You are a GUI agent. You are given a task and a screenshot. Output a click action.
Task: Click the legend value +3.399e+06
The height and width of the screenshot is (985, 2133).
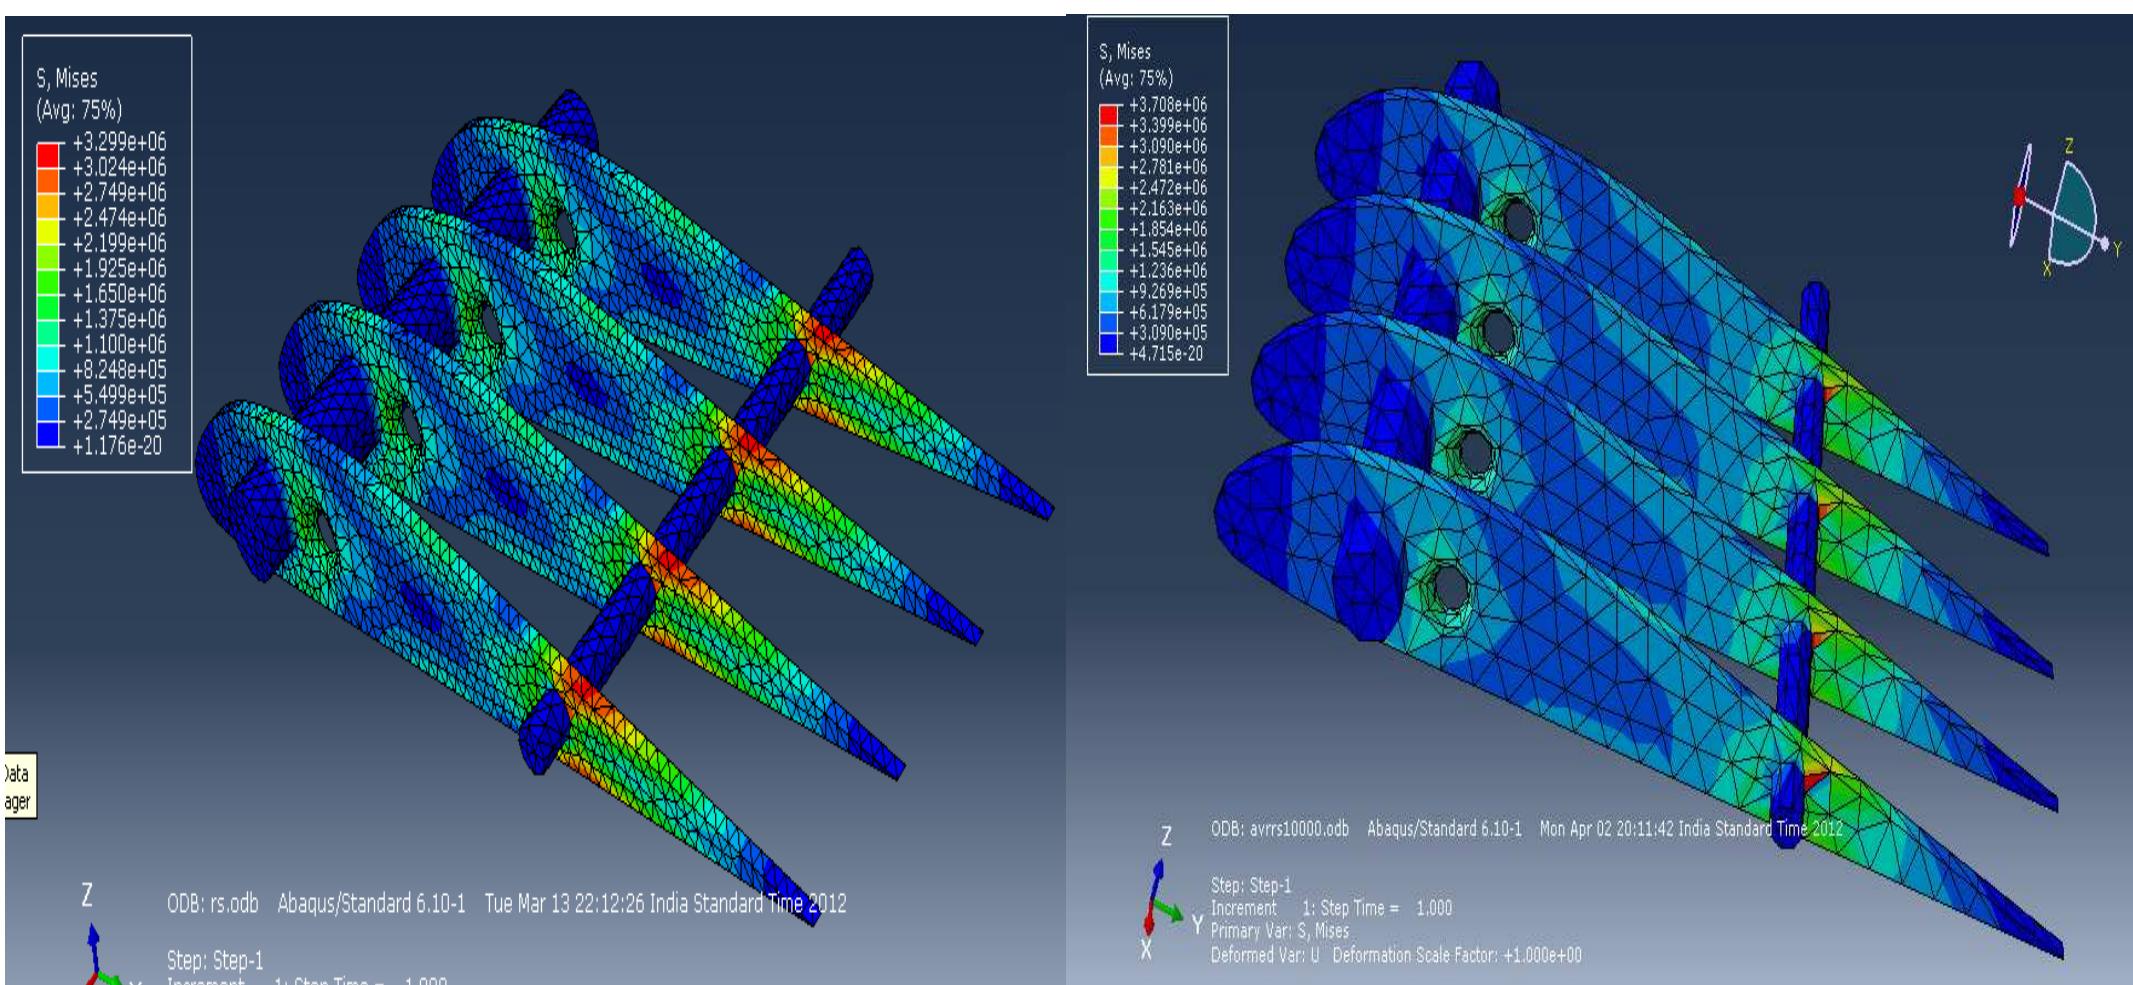click(x=1168, y=125)
